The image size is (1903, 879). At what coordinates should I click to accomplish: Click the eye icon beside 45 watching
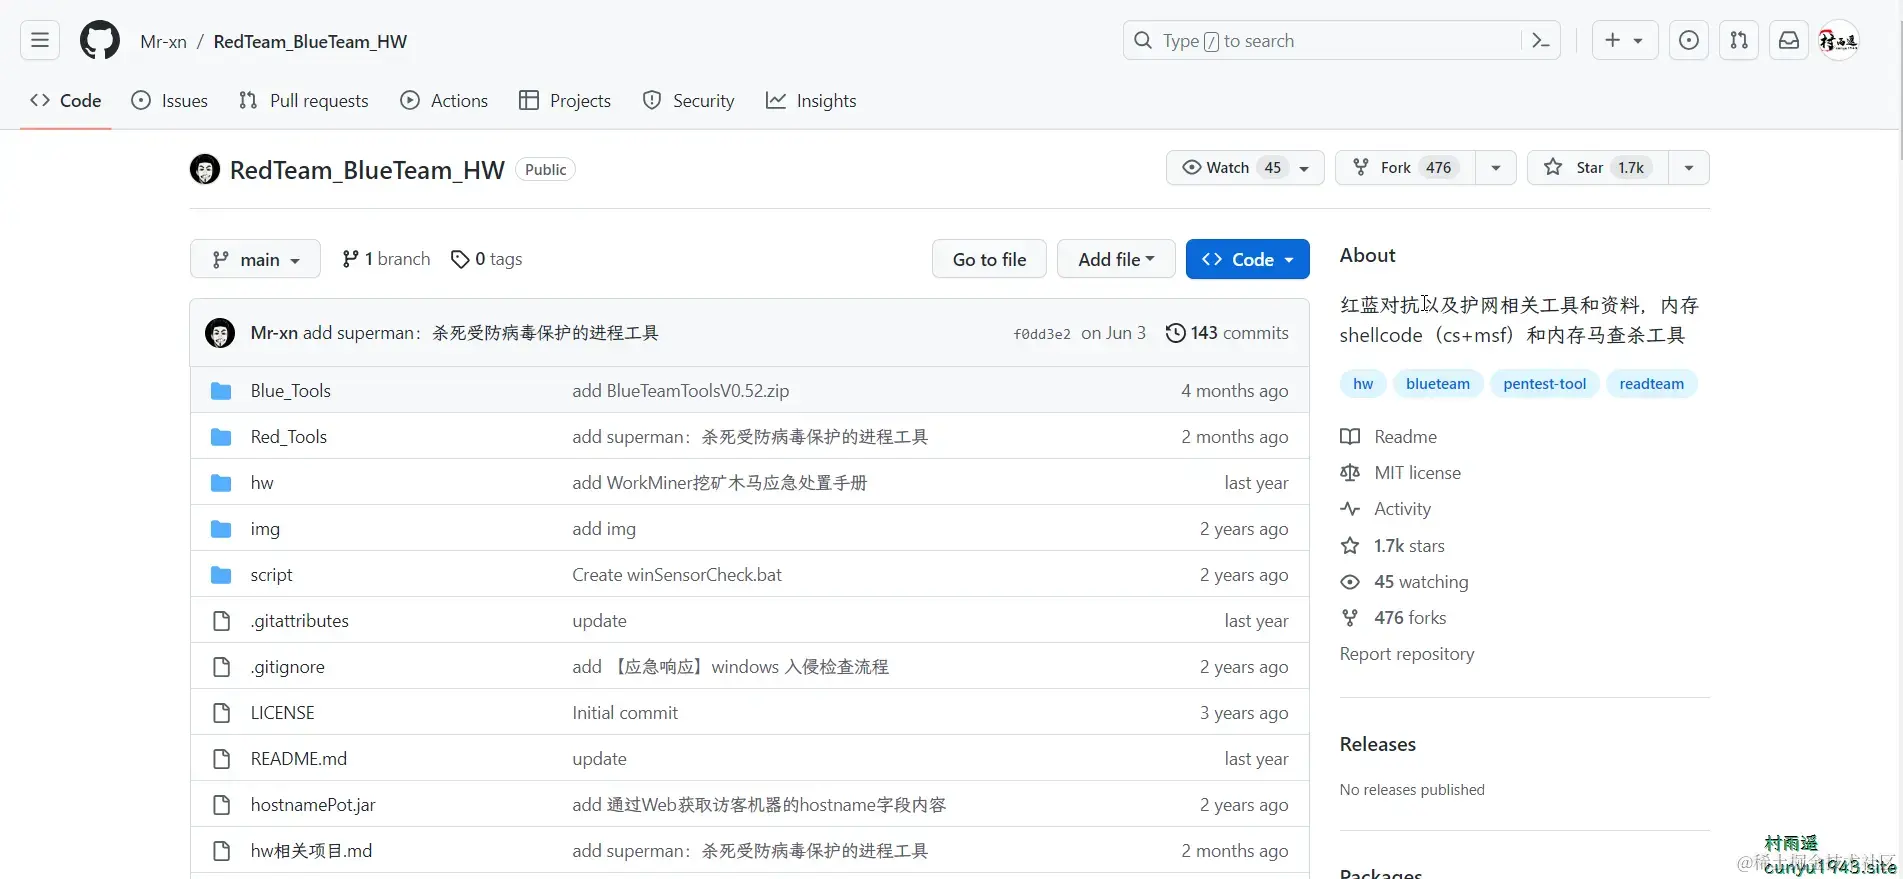coord(1350,582)
